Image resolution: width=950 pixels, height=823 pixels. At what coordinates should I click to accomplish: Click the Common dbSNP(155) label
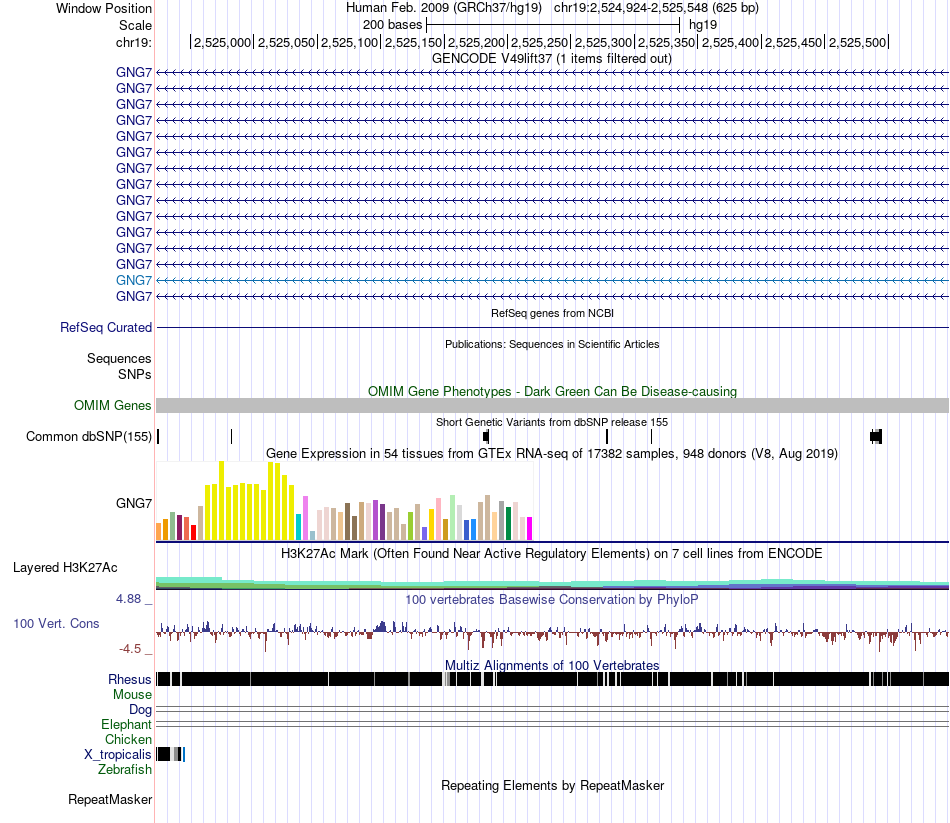point(89,436)
